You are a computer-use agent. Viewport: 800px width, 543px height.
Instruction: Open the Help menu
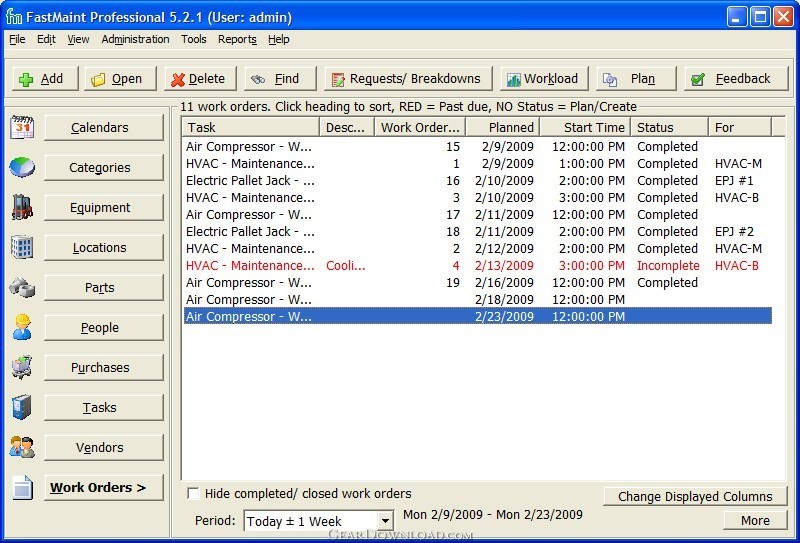click(279, 39)
